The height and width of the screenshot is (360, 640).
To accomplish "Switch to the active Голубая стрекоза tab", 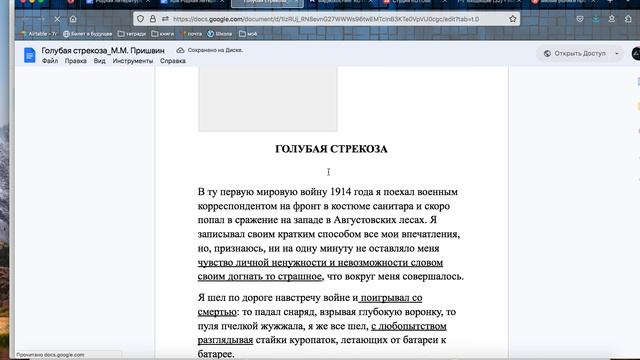I will click(267, 2).
